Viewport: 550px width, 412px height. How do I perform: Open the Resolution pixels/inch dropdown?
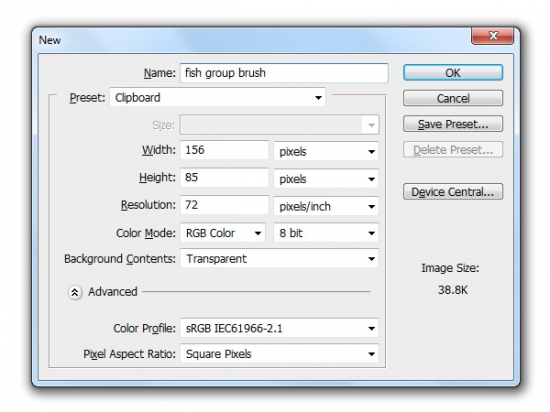click(326, 206)
